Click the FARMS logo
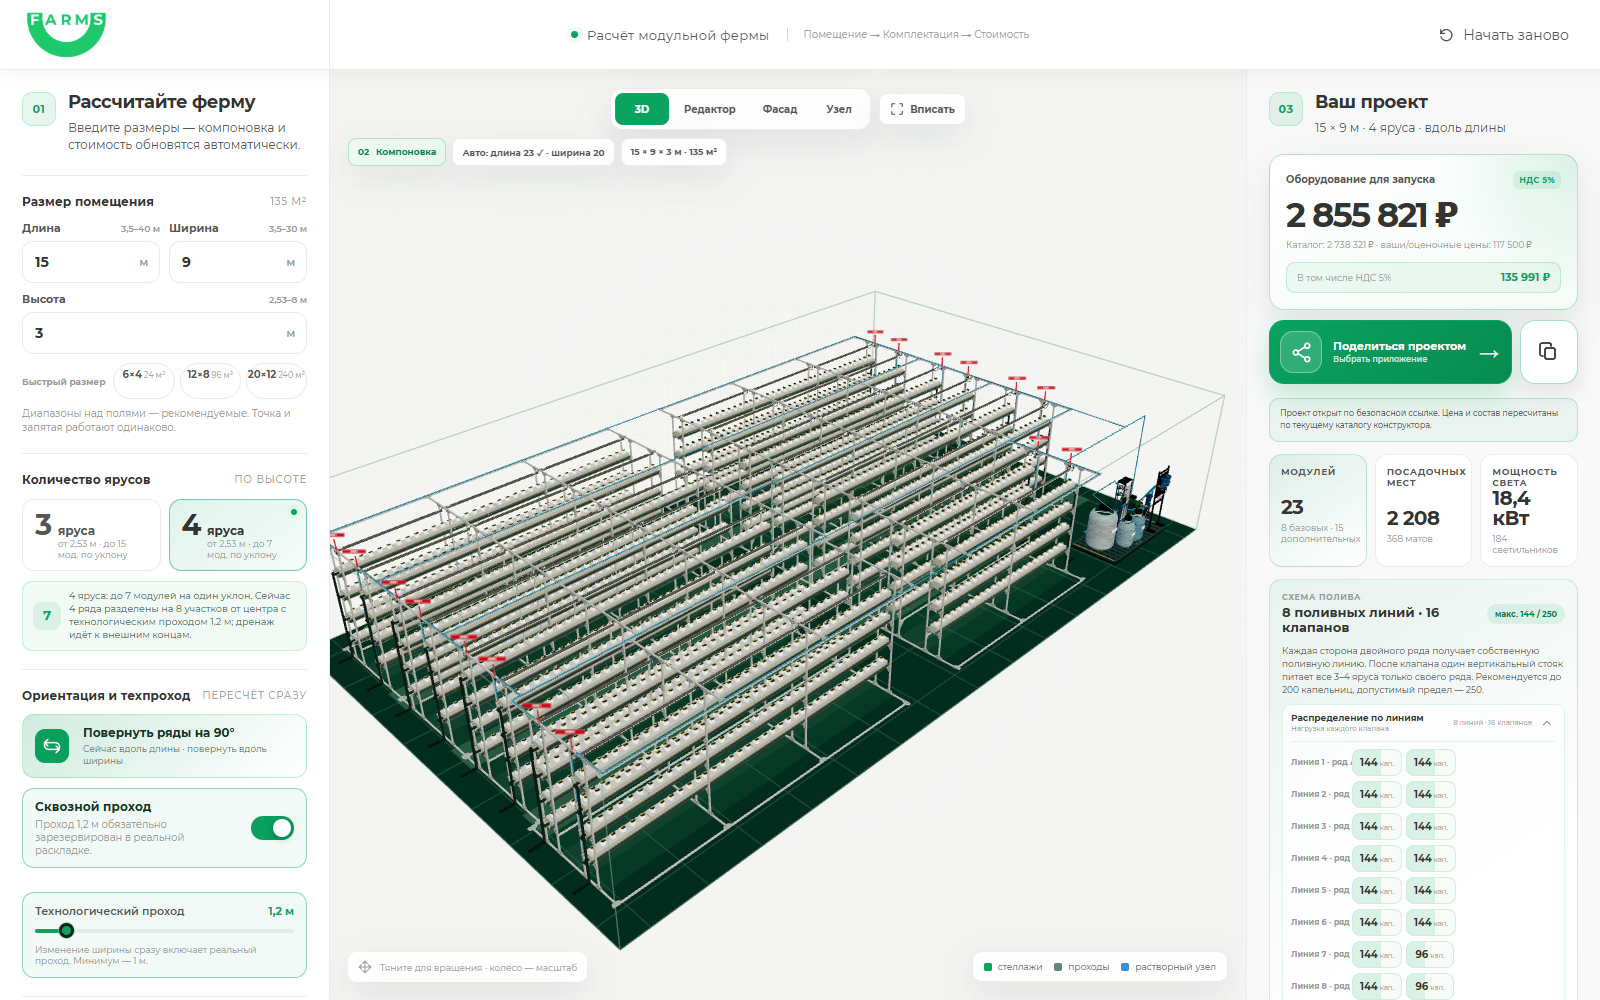The width and height of the screenshot is (1600, 1000). (66, 33)
